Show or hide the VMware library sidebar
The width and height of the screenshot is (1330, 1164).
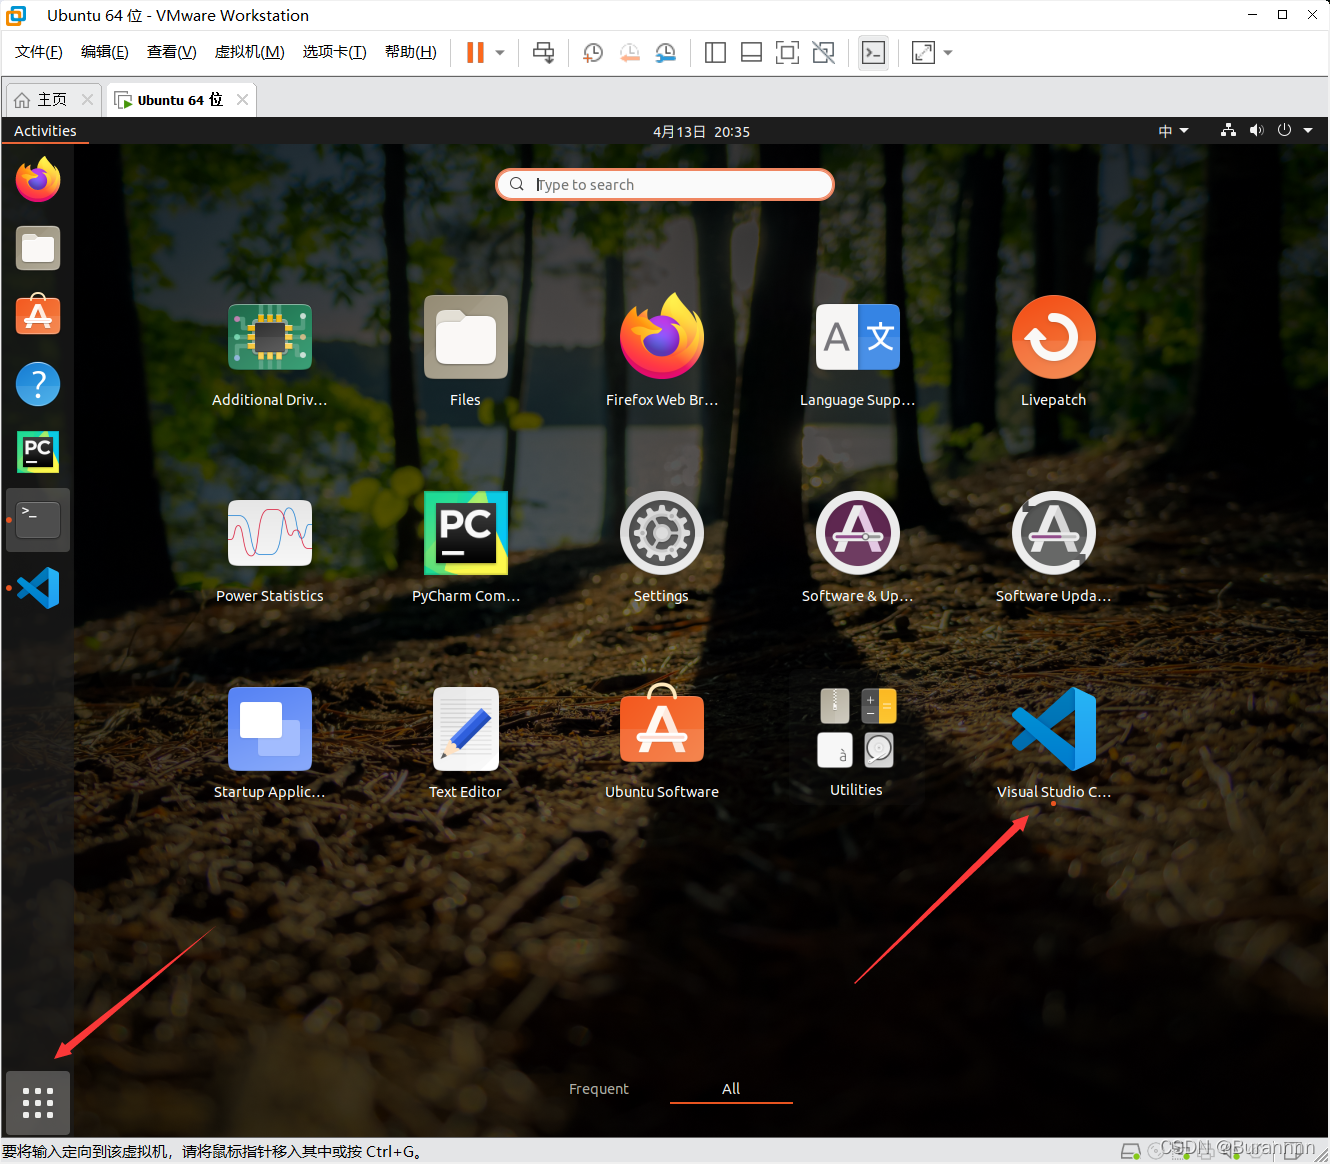715,52
